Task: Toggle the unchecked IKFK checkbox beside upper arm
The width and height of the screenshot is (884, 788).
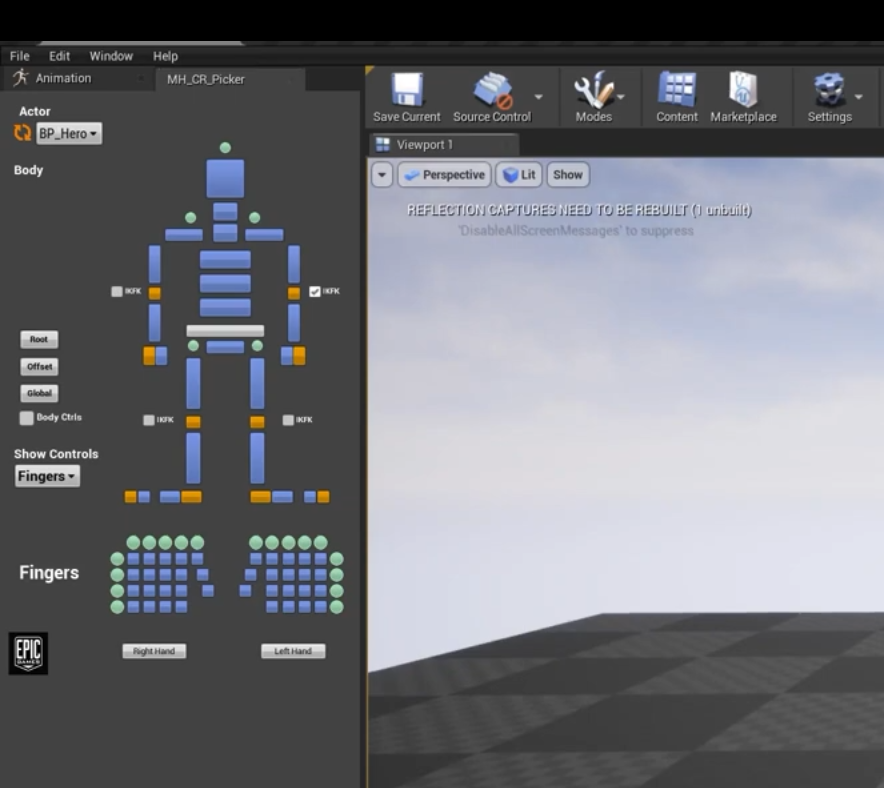Action: click(117, 291)
